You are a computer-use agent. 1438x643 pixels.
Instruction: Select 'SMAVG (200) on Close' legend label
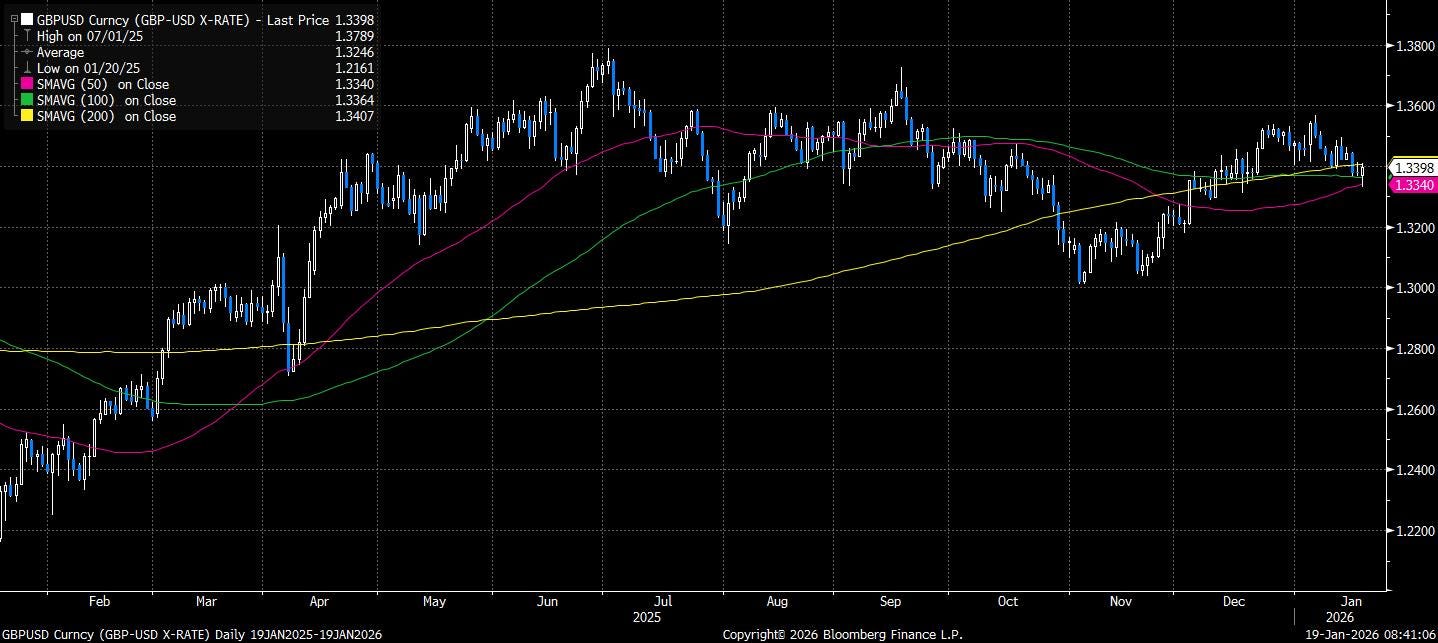(x=106, y=116)
